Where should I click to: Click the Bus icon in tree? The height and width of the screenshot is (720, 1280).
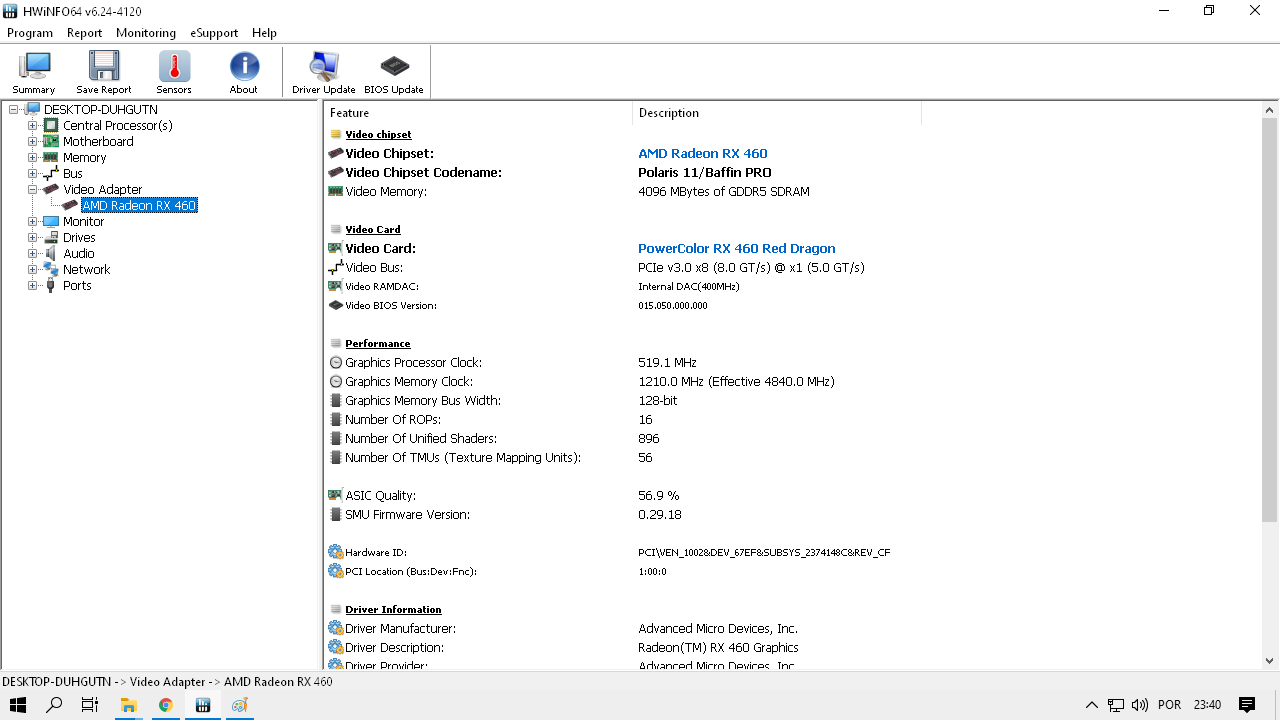[51, 174]
